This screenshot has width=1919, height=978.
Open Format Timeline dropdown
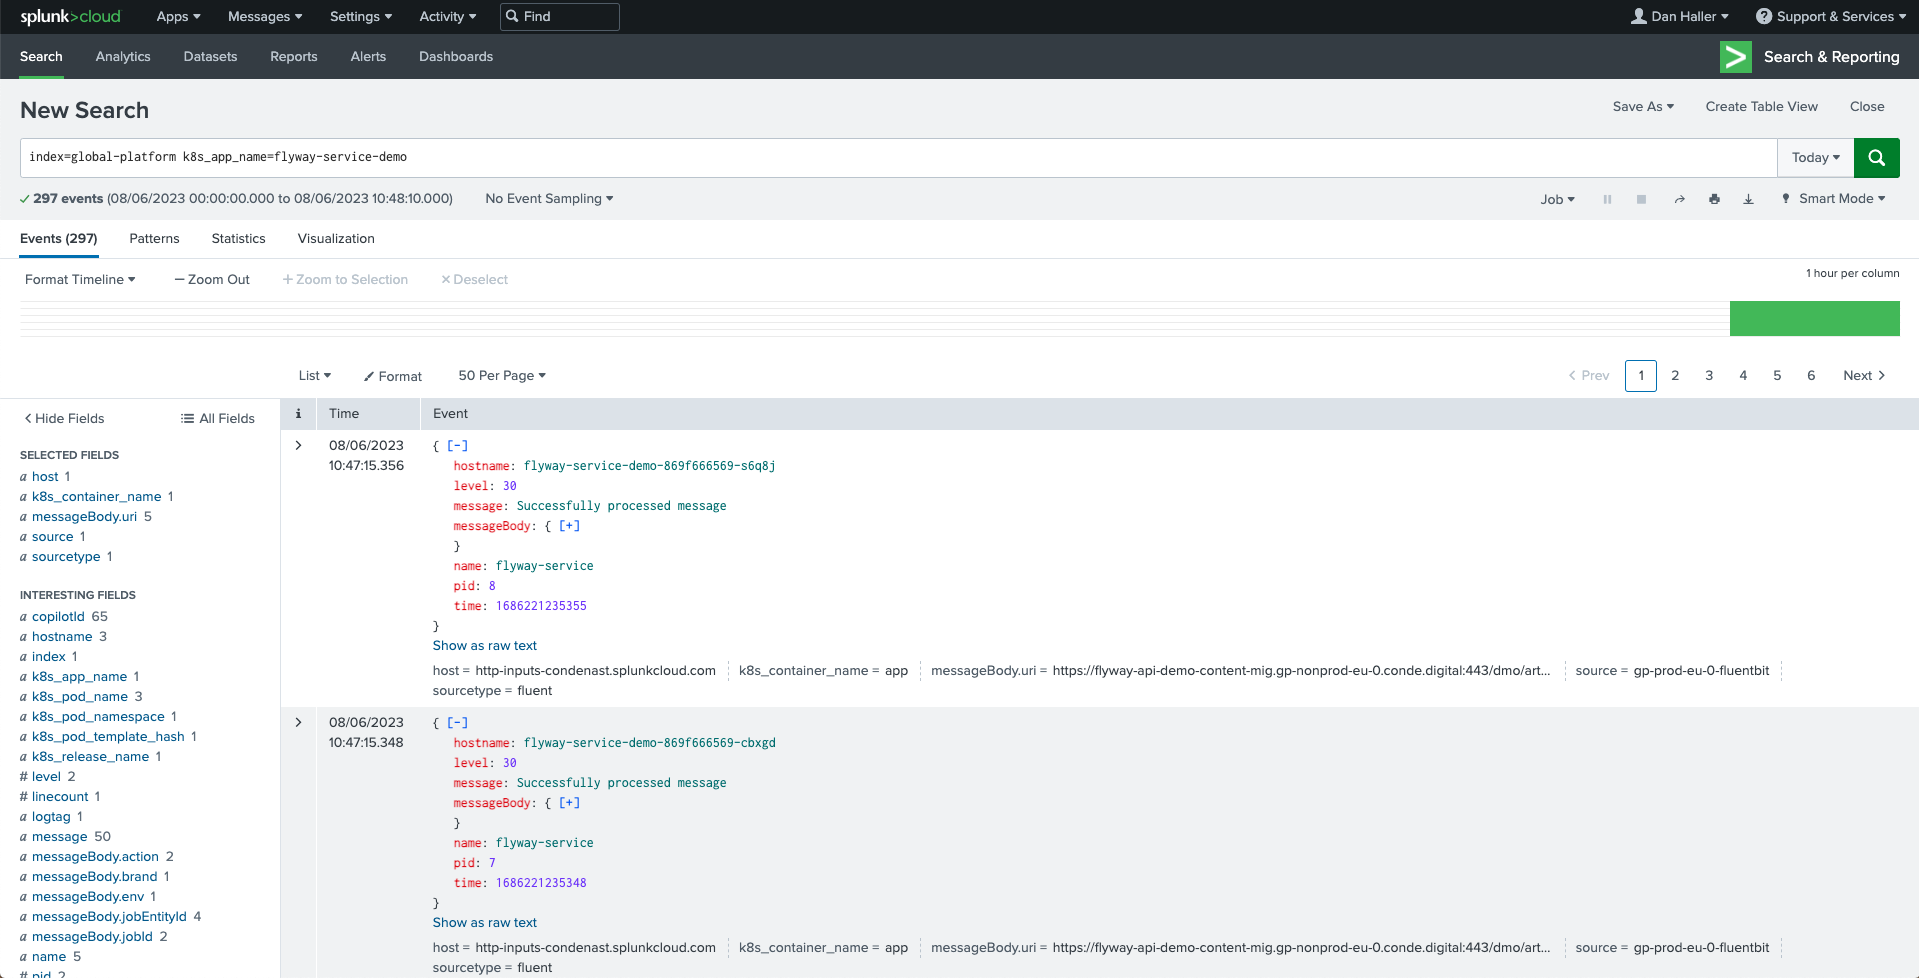[x=80, y=279]
